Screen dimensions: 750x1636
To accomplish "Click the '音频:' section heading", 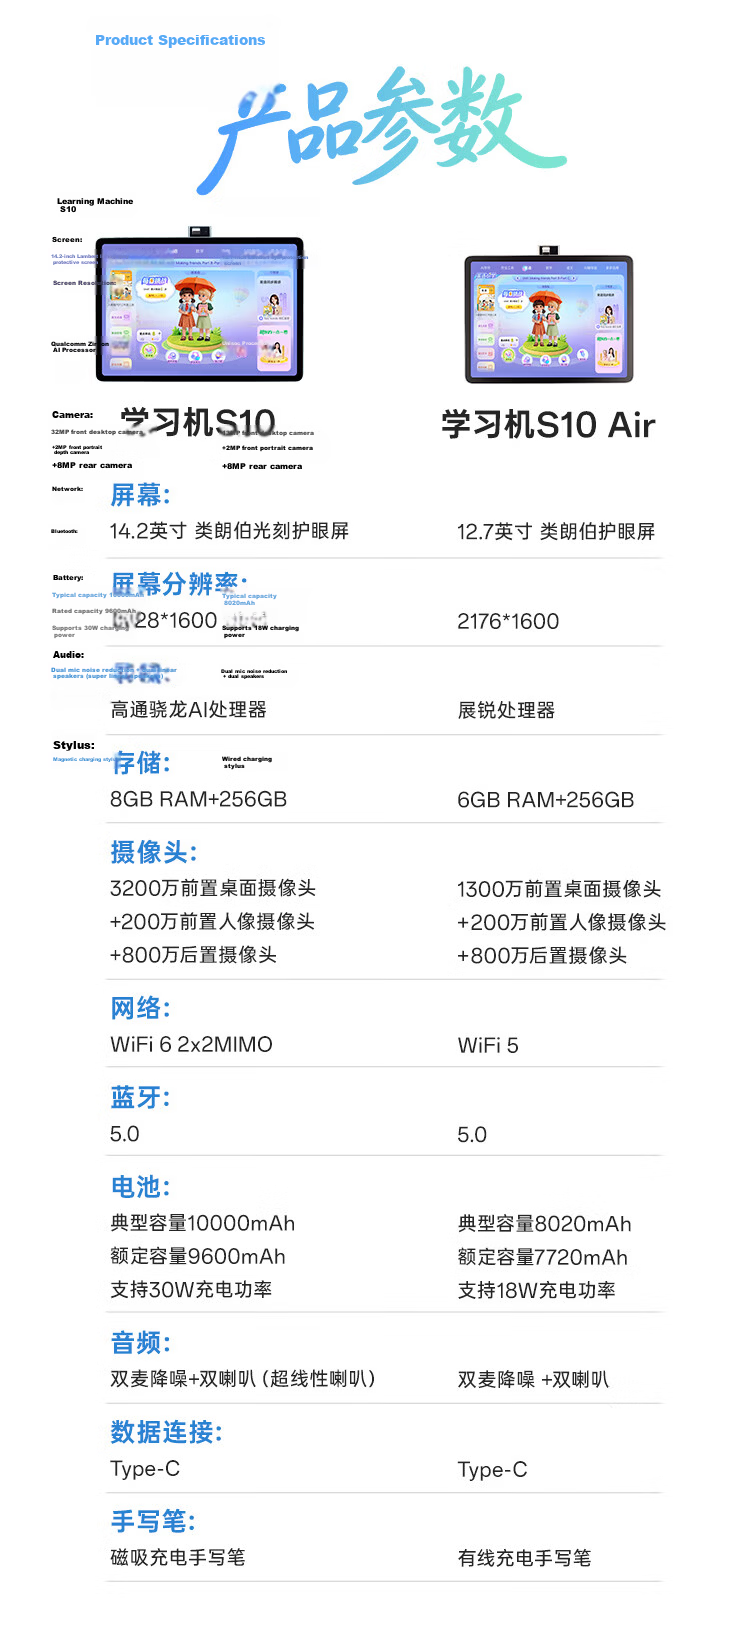I will pos(140,1343).
